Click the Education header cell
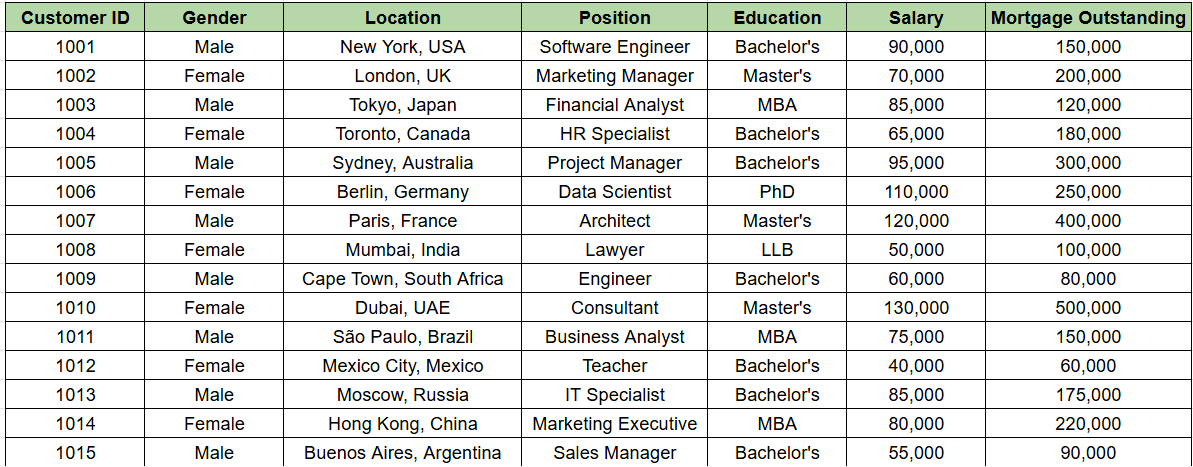 [x=777, y=18]
